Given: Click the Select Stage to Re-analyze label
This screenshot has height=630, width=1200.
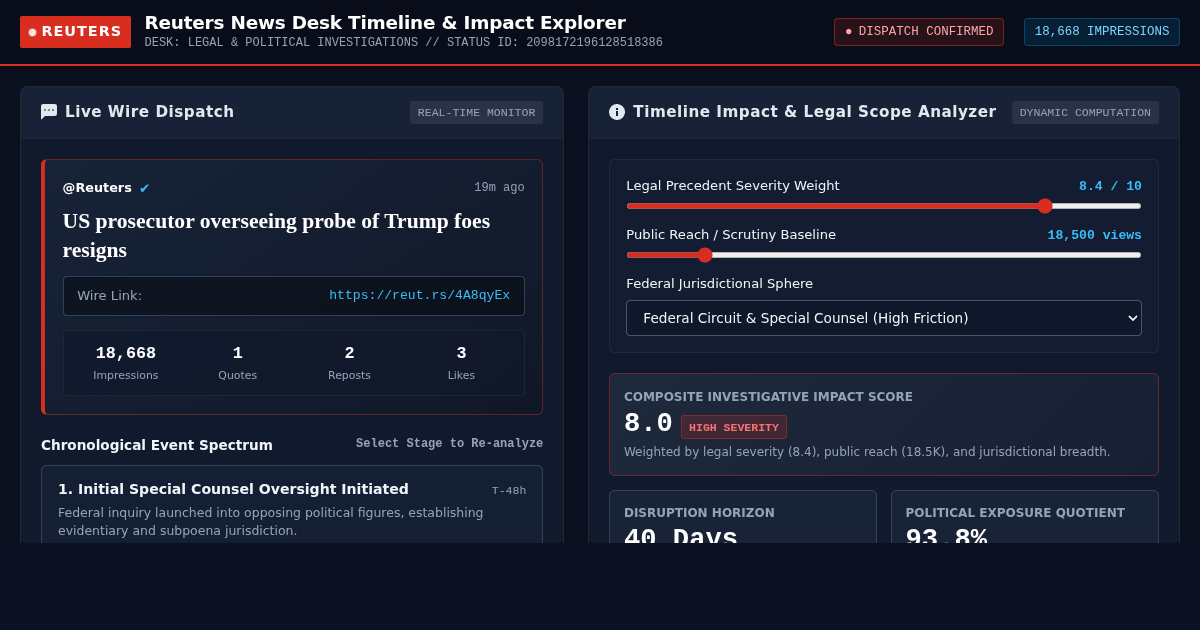Looking at the screenshot, I should [449, 444].
